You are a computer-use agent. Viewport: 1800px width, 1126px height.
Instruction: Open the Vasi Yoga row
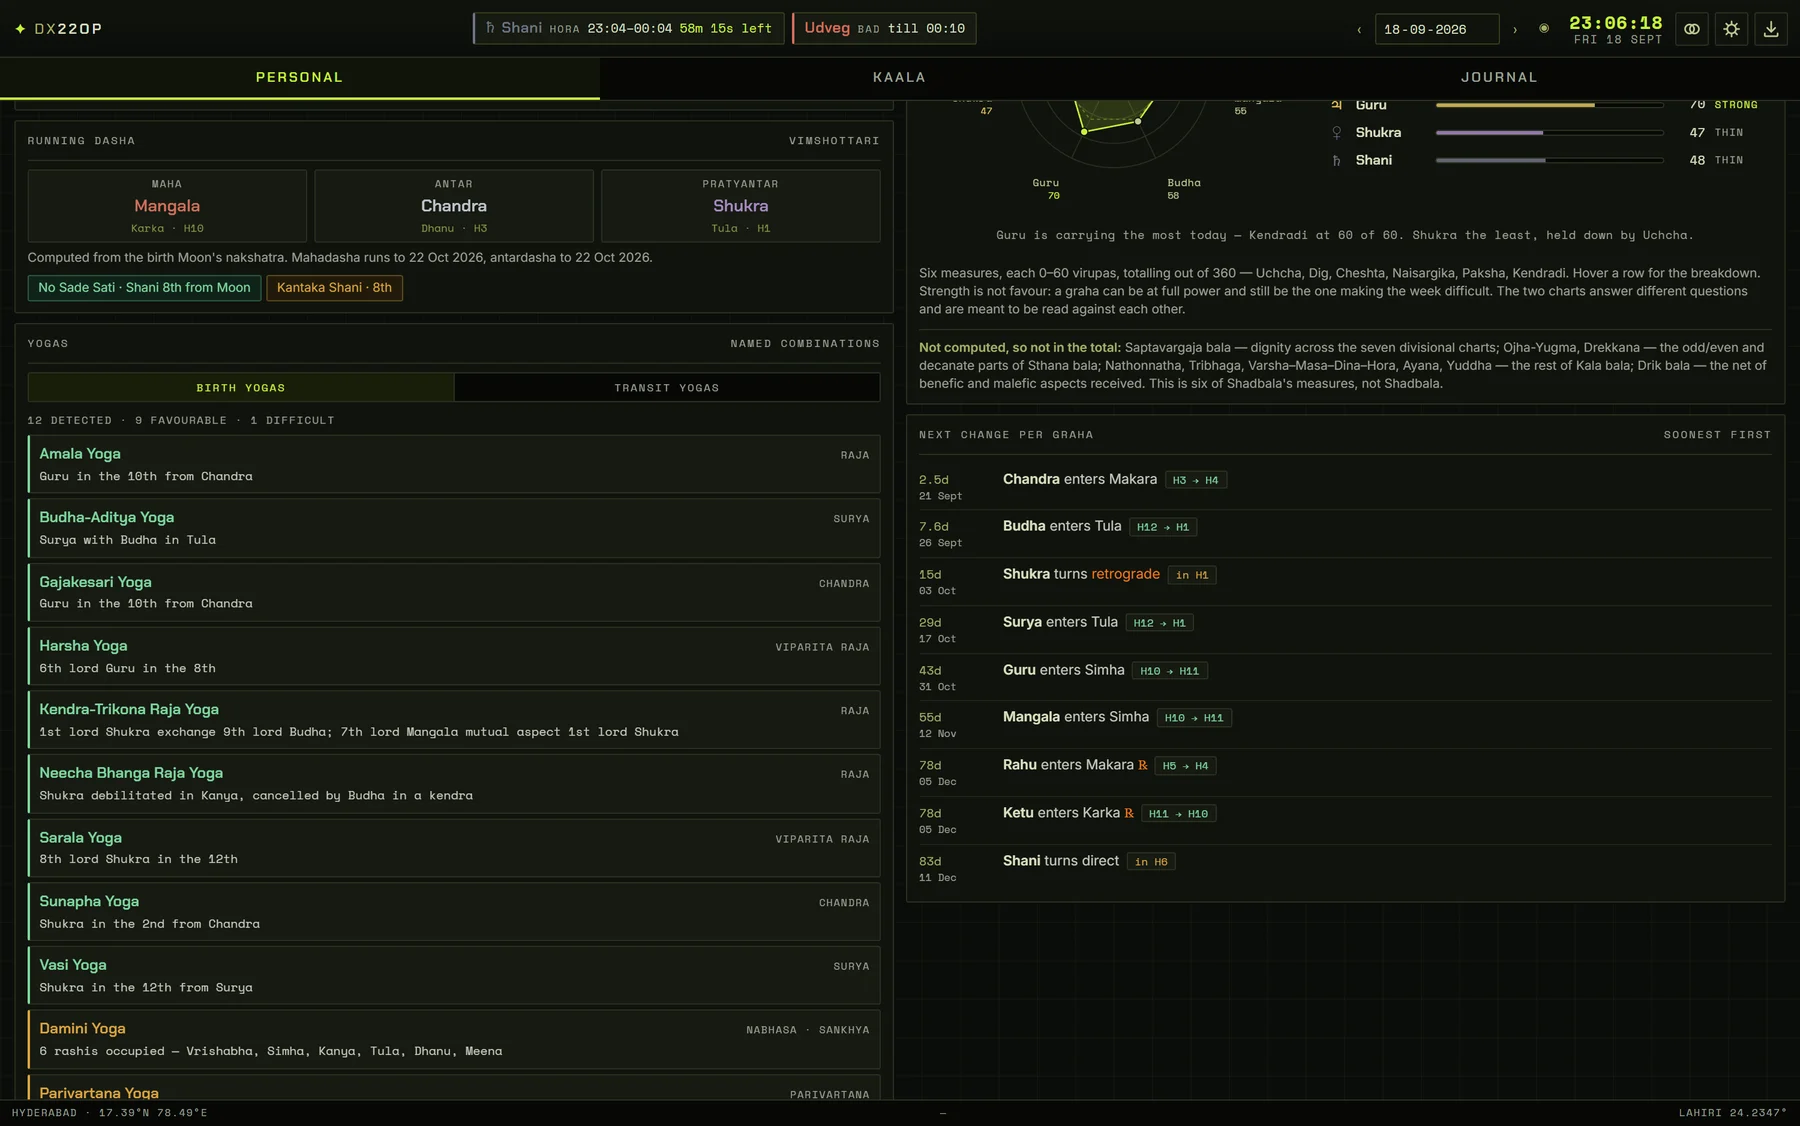click(x=454, y=976)
